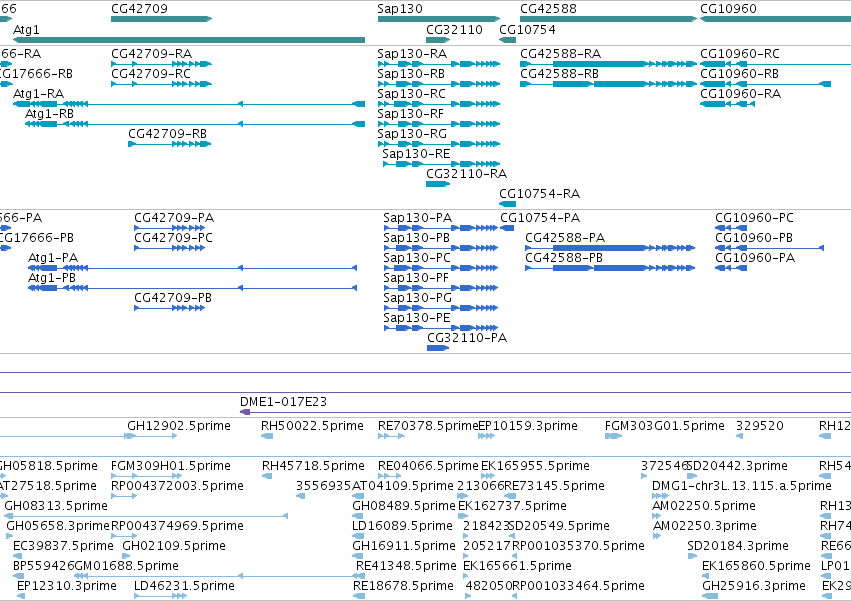This screenshot has height=601, width=851.
Task: Select EST RH45718.5prime
Action: [267, 476]
